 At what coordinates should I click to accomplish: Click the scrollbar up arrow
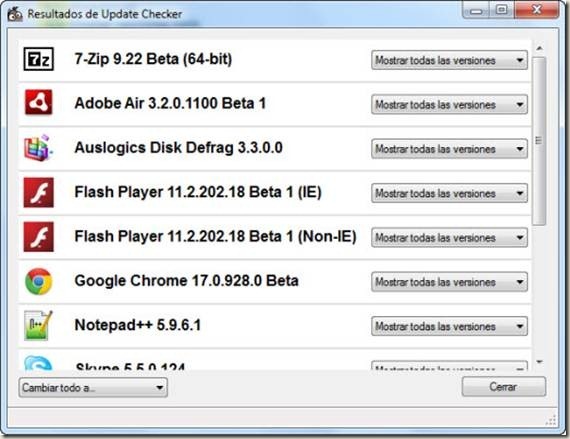[539, 48]
